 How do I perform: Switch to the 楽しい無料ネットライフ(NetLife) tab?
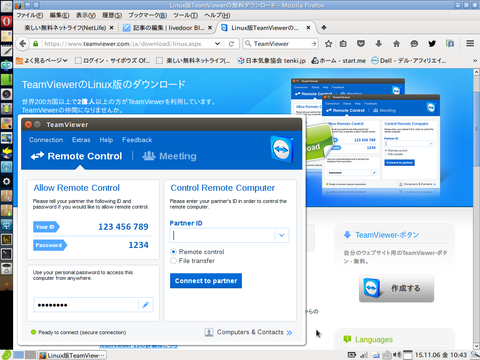65,28
